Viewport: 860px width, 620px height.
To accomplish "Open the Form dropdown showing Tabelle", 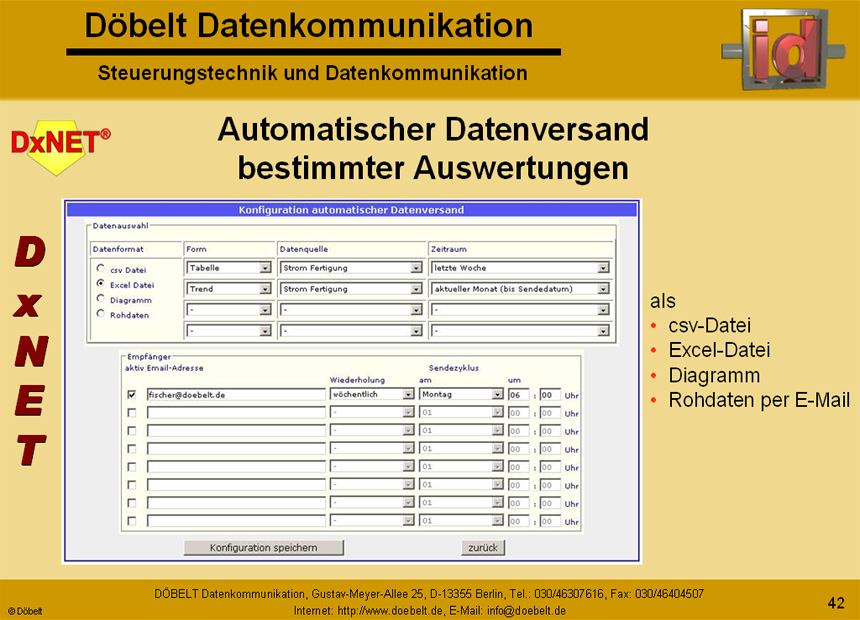I will 229,268.
